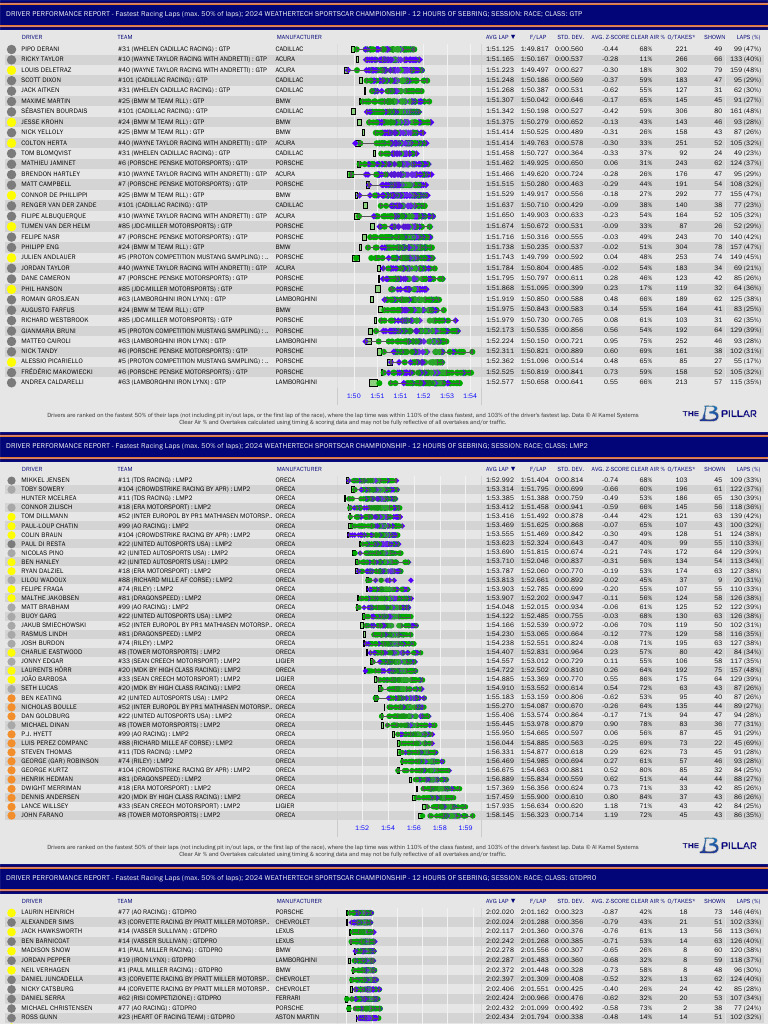The width and height of the screenshot is (768, 1024).
Task: Click the 1:59 axis label in LMP2 chart
Action: (x=465, y=828)
